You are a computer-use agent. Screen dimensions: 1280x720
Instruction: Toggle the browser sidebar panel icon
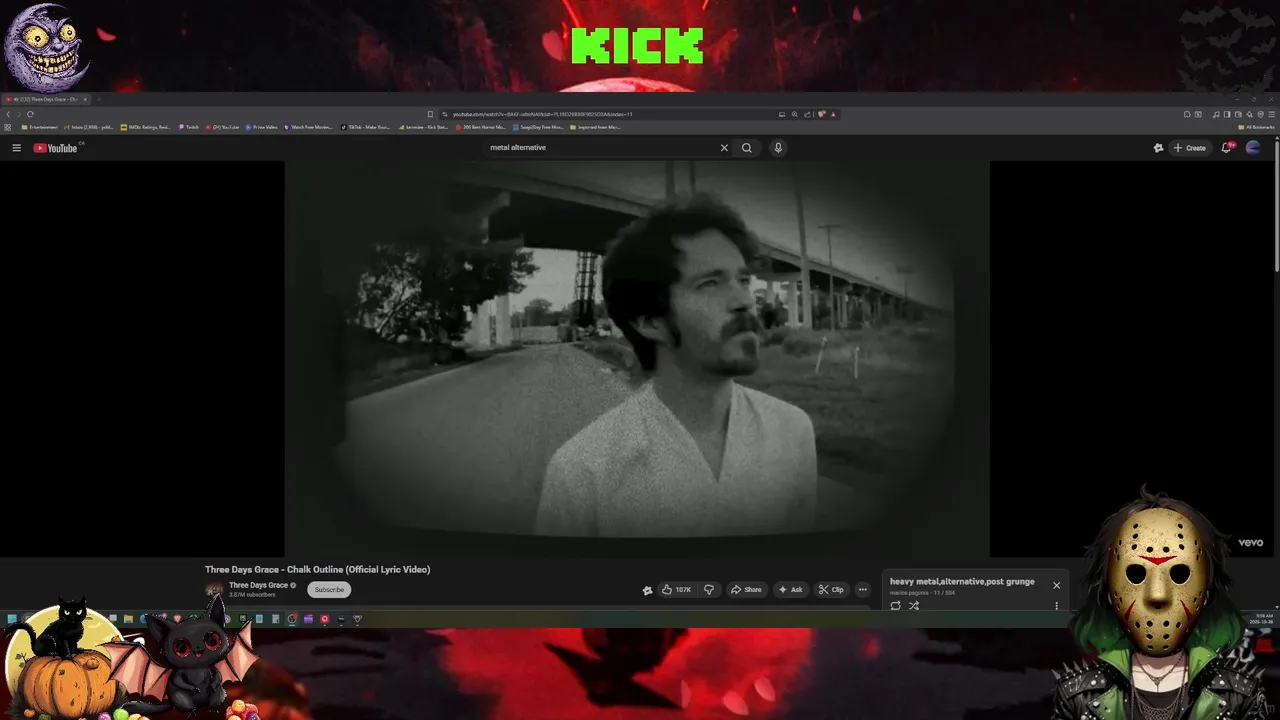[1227, 114]
